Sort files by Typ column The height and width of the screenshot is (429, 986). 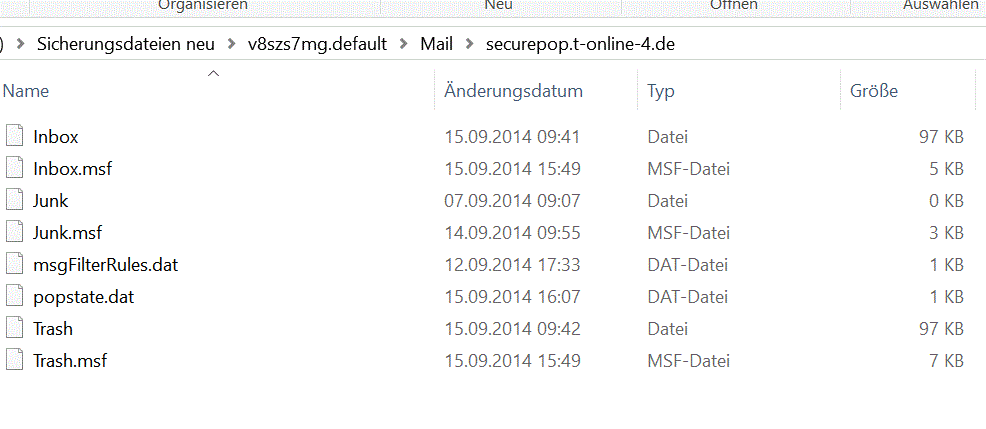(740, 91)
